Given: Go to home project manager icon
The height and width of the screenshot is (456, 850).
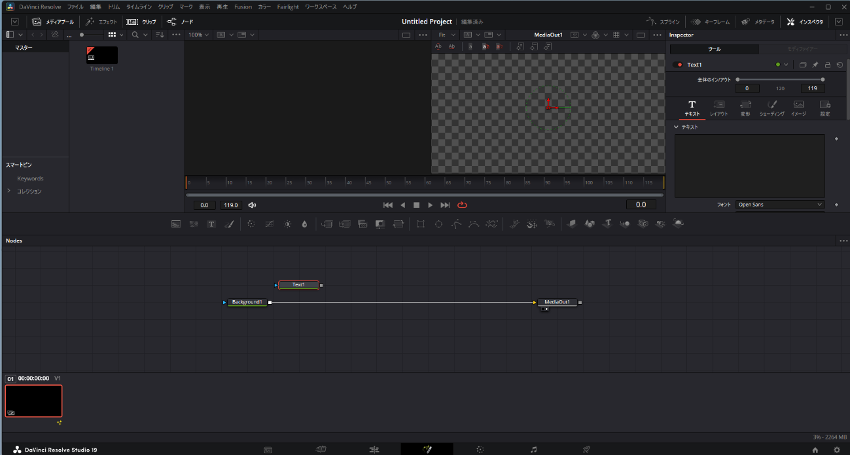Looking at the screenshot, I should click(815, 449).
